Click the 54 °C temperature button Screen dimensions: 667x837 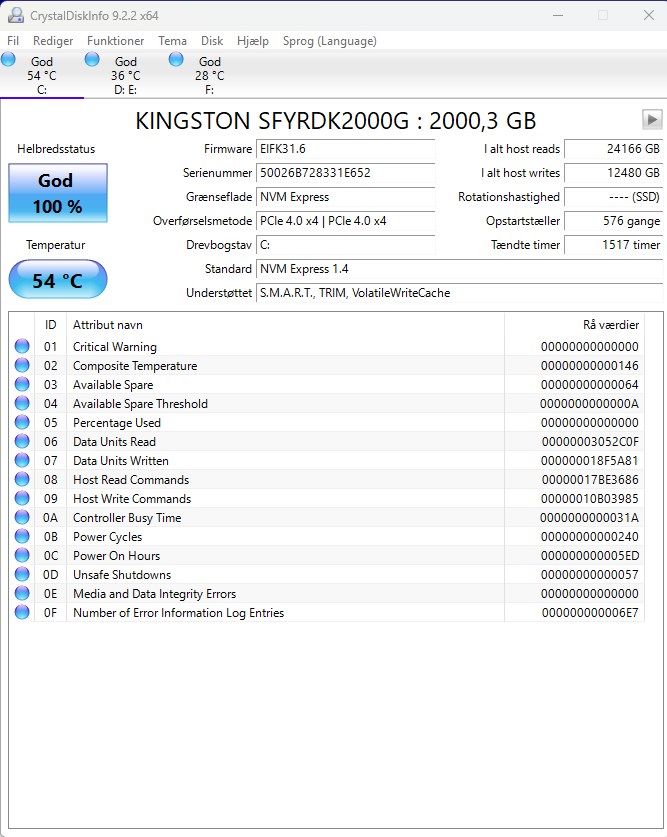(x=58, y=279)
